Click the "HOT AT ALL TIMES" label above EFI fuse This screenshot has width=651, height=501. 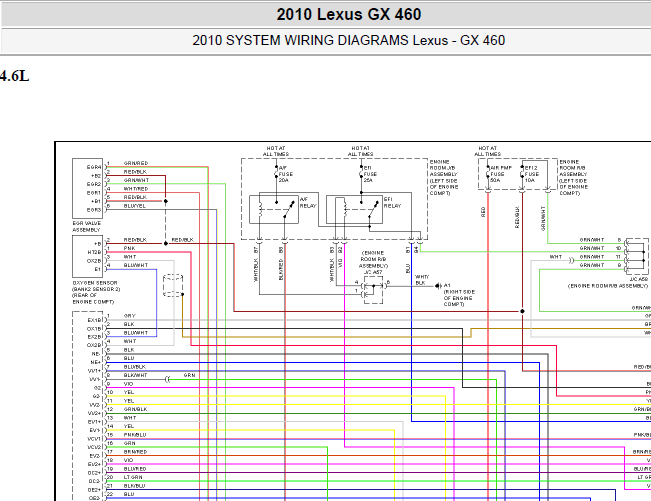pos(360,151)
